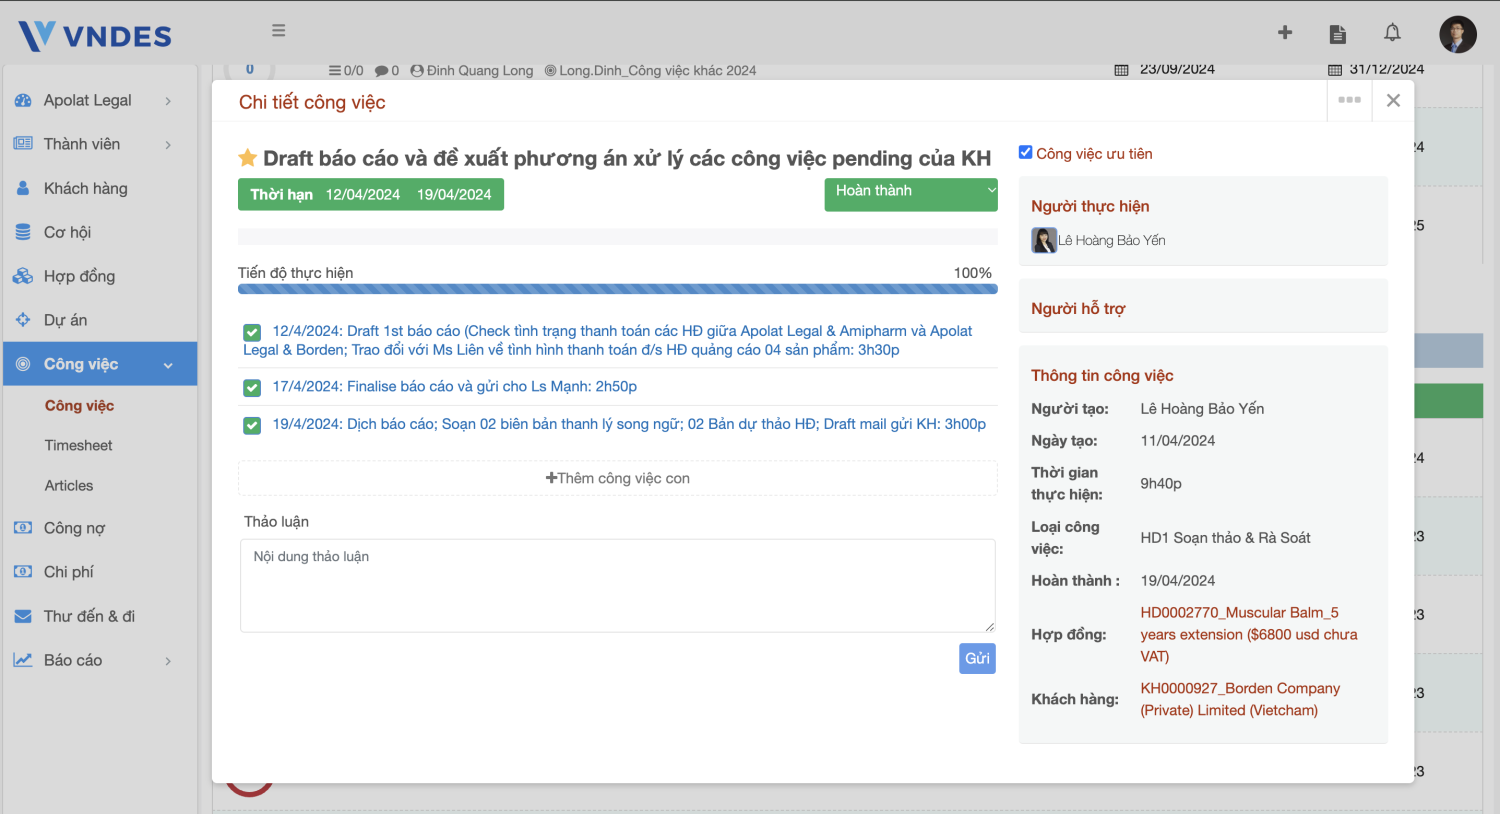Click the plus add icon in header

[1285, 33]
